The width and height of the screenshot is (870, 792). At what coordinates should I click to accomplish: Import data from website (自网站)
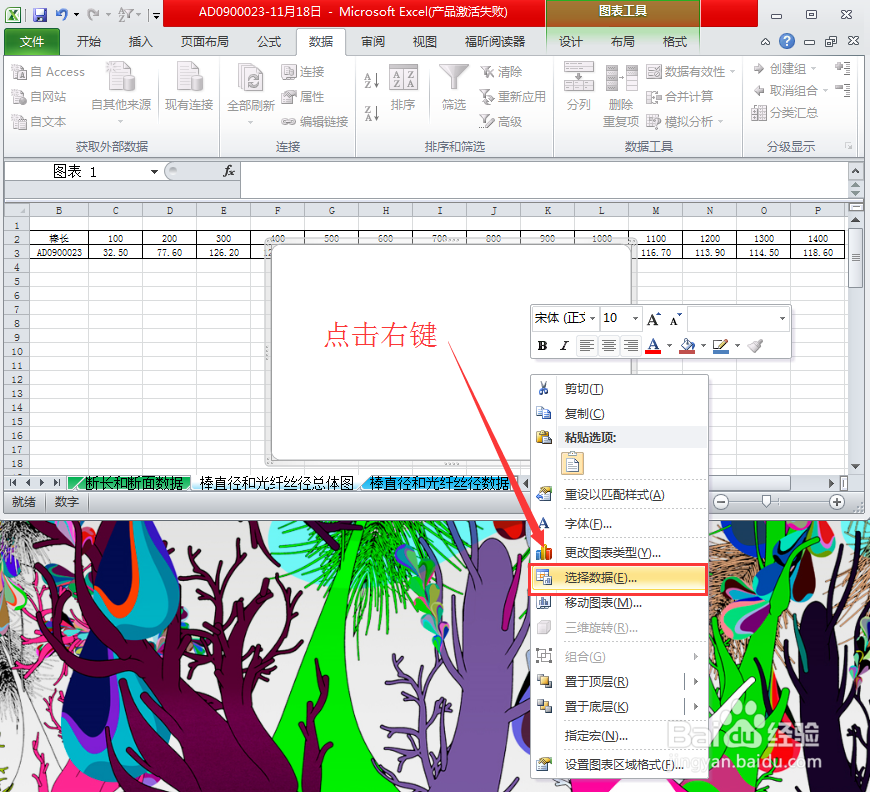[x=38, y=97]
